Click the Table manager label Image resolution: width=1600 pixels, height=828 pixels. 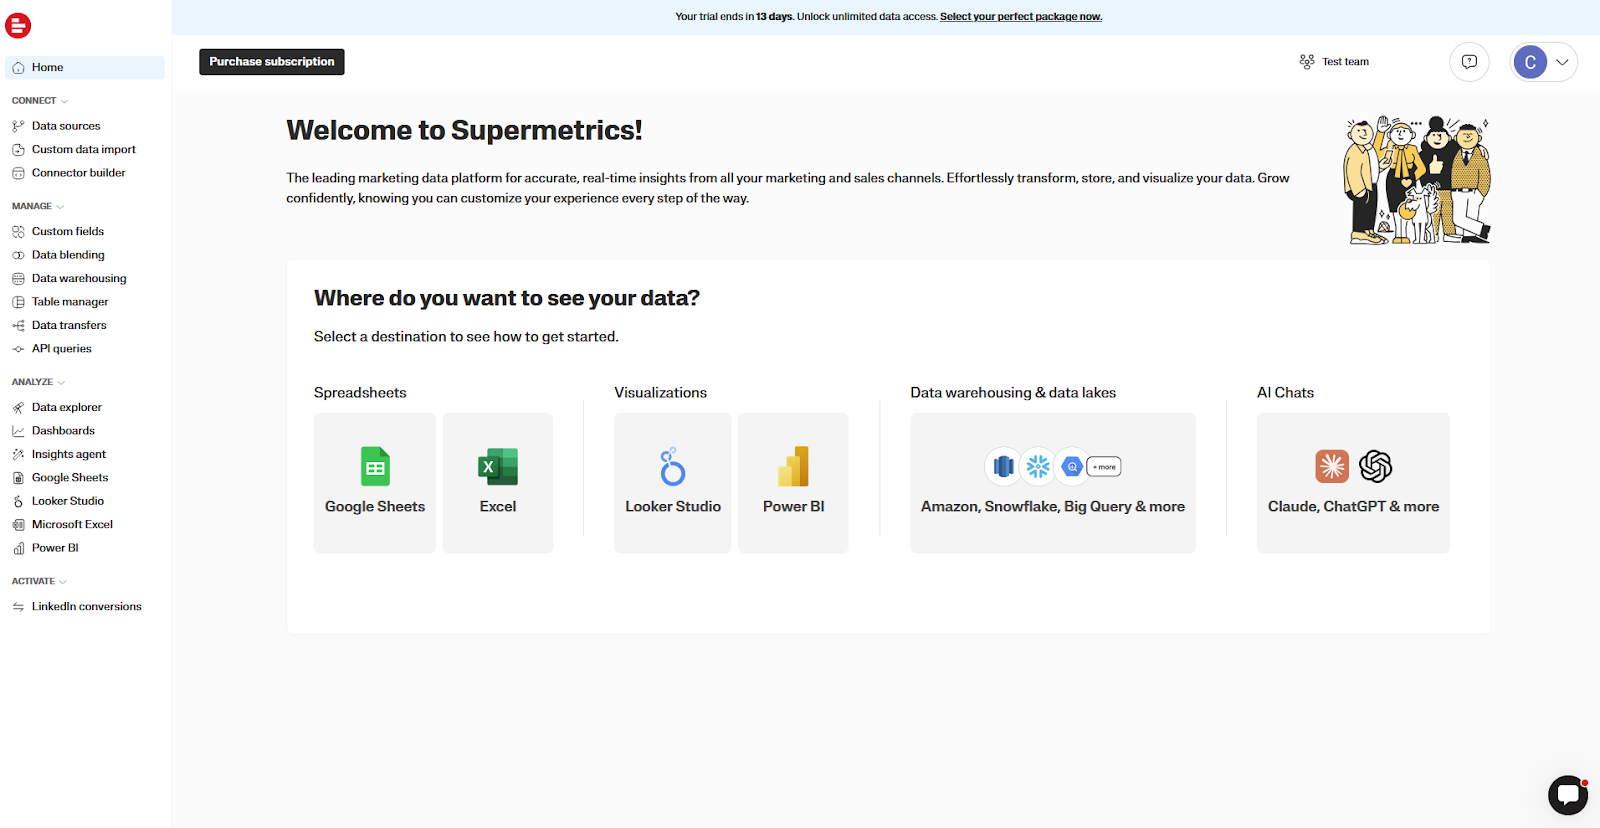click(x=70, y=302)
